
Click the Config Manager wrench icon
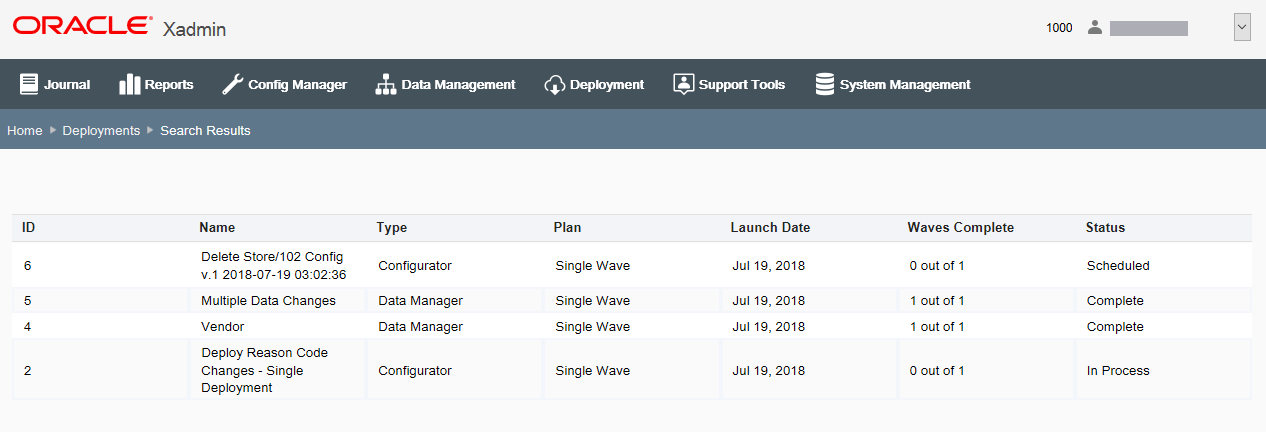click(x=232, y=85)
